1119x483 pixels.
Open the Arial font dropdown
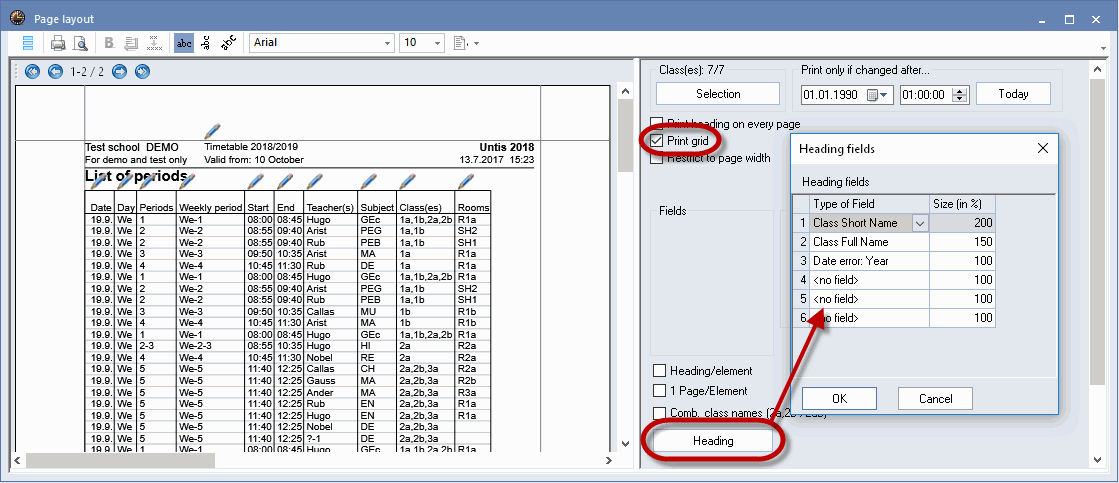click(x=388, y=43)
